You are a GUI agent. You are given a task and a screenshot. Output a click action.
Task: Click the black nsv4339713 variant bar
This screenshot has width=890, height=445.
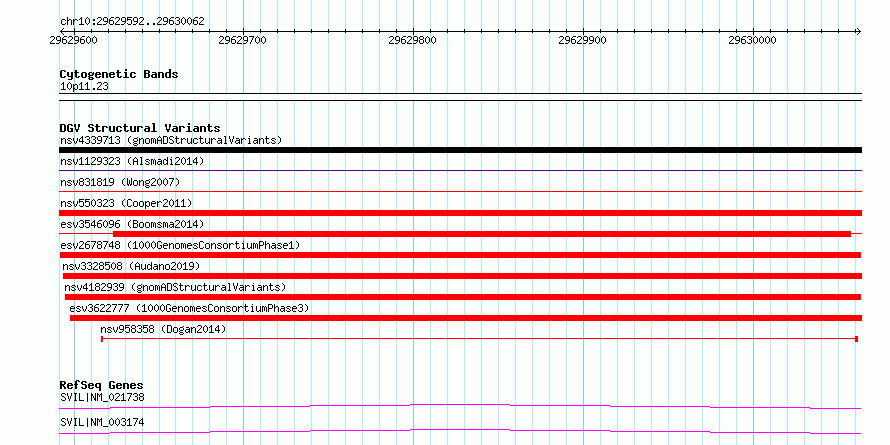[x=460, y=150]
